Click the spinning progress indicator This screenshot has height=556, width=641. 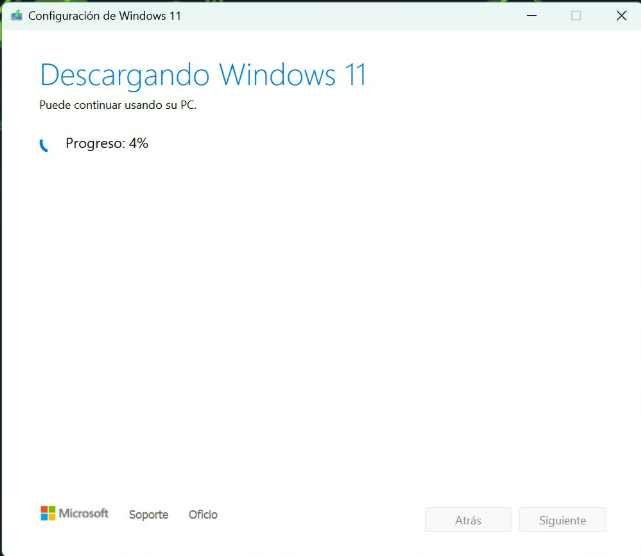pos(44,145)
